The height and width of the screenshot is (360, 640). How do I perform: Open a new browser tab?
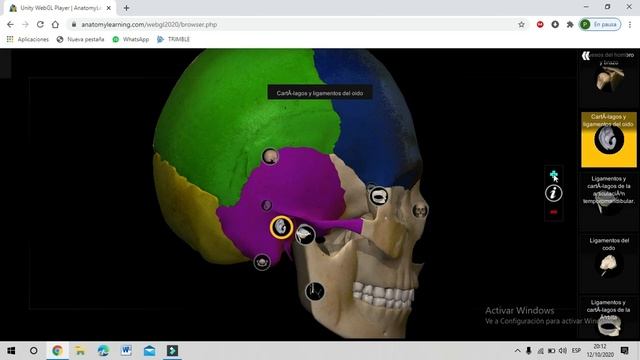pos(127,8)
